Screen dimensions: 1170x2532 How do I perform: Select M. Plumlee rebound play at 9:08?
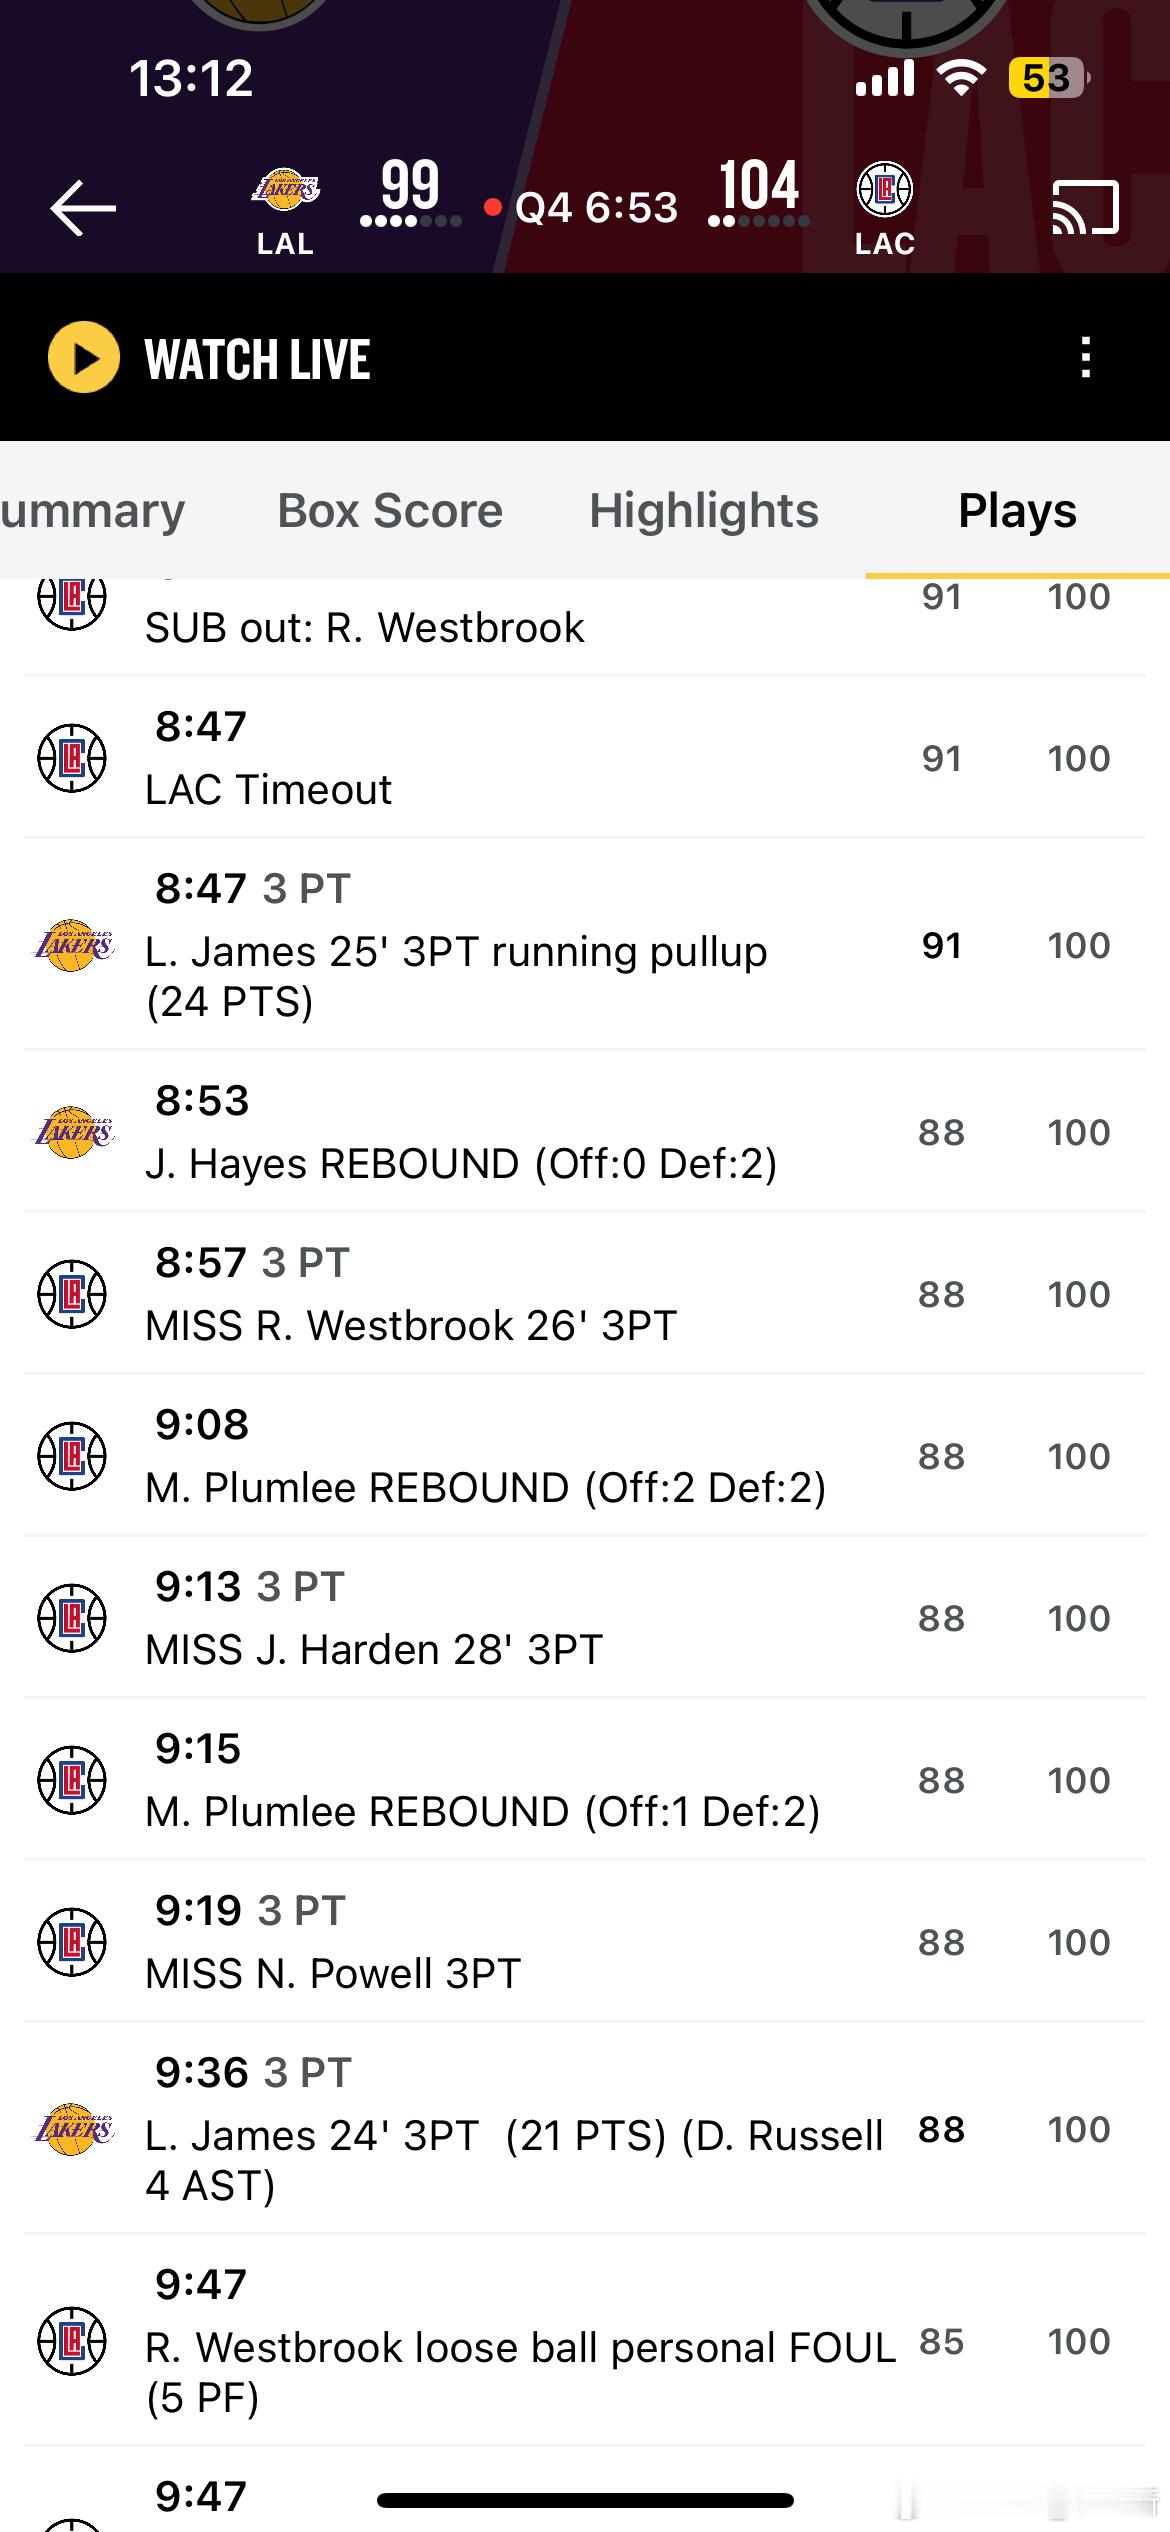tap(485, 1487)
